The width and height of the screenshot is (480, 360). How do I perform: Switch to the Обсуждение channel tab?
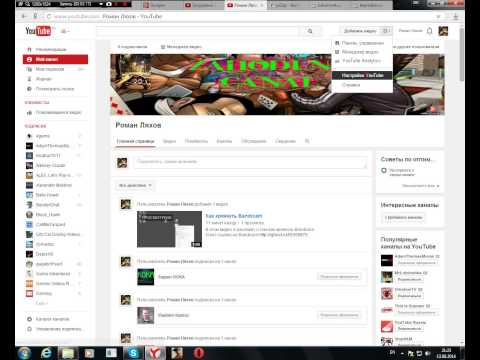[x=254, y=141]
